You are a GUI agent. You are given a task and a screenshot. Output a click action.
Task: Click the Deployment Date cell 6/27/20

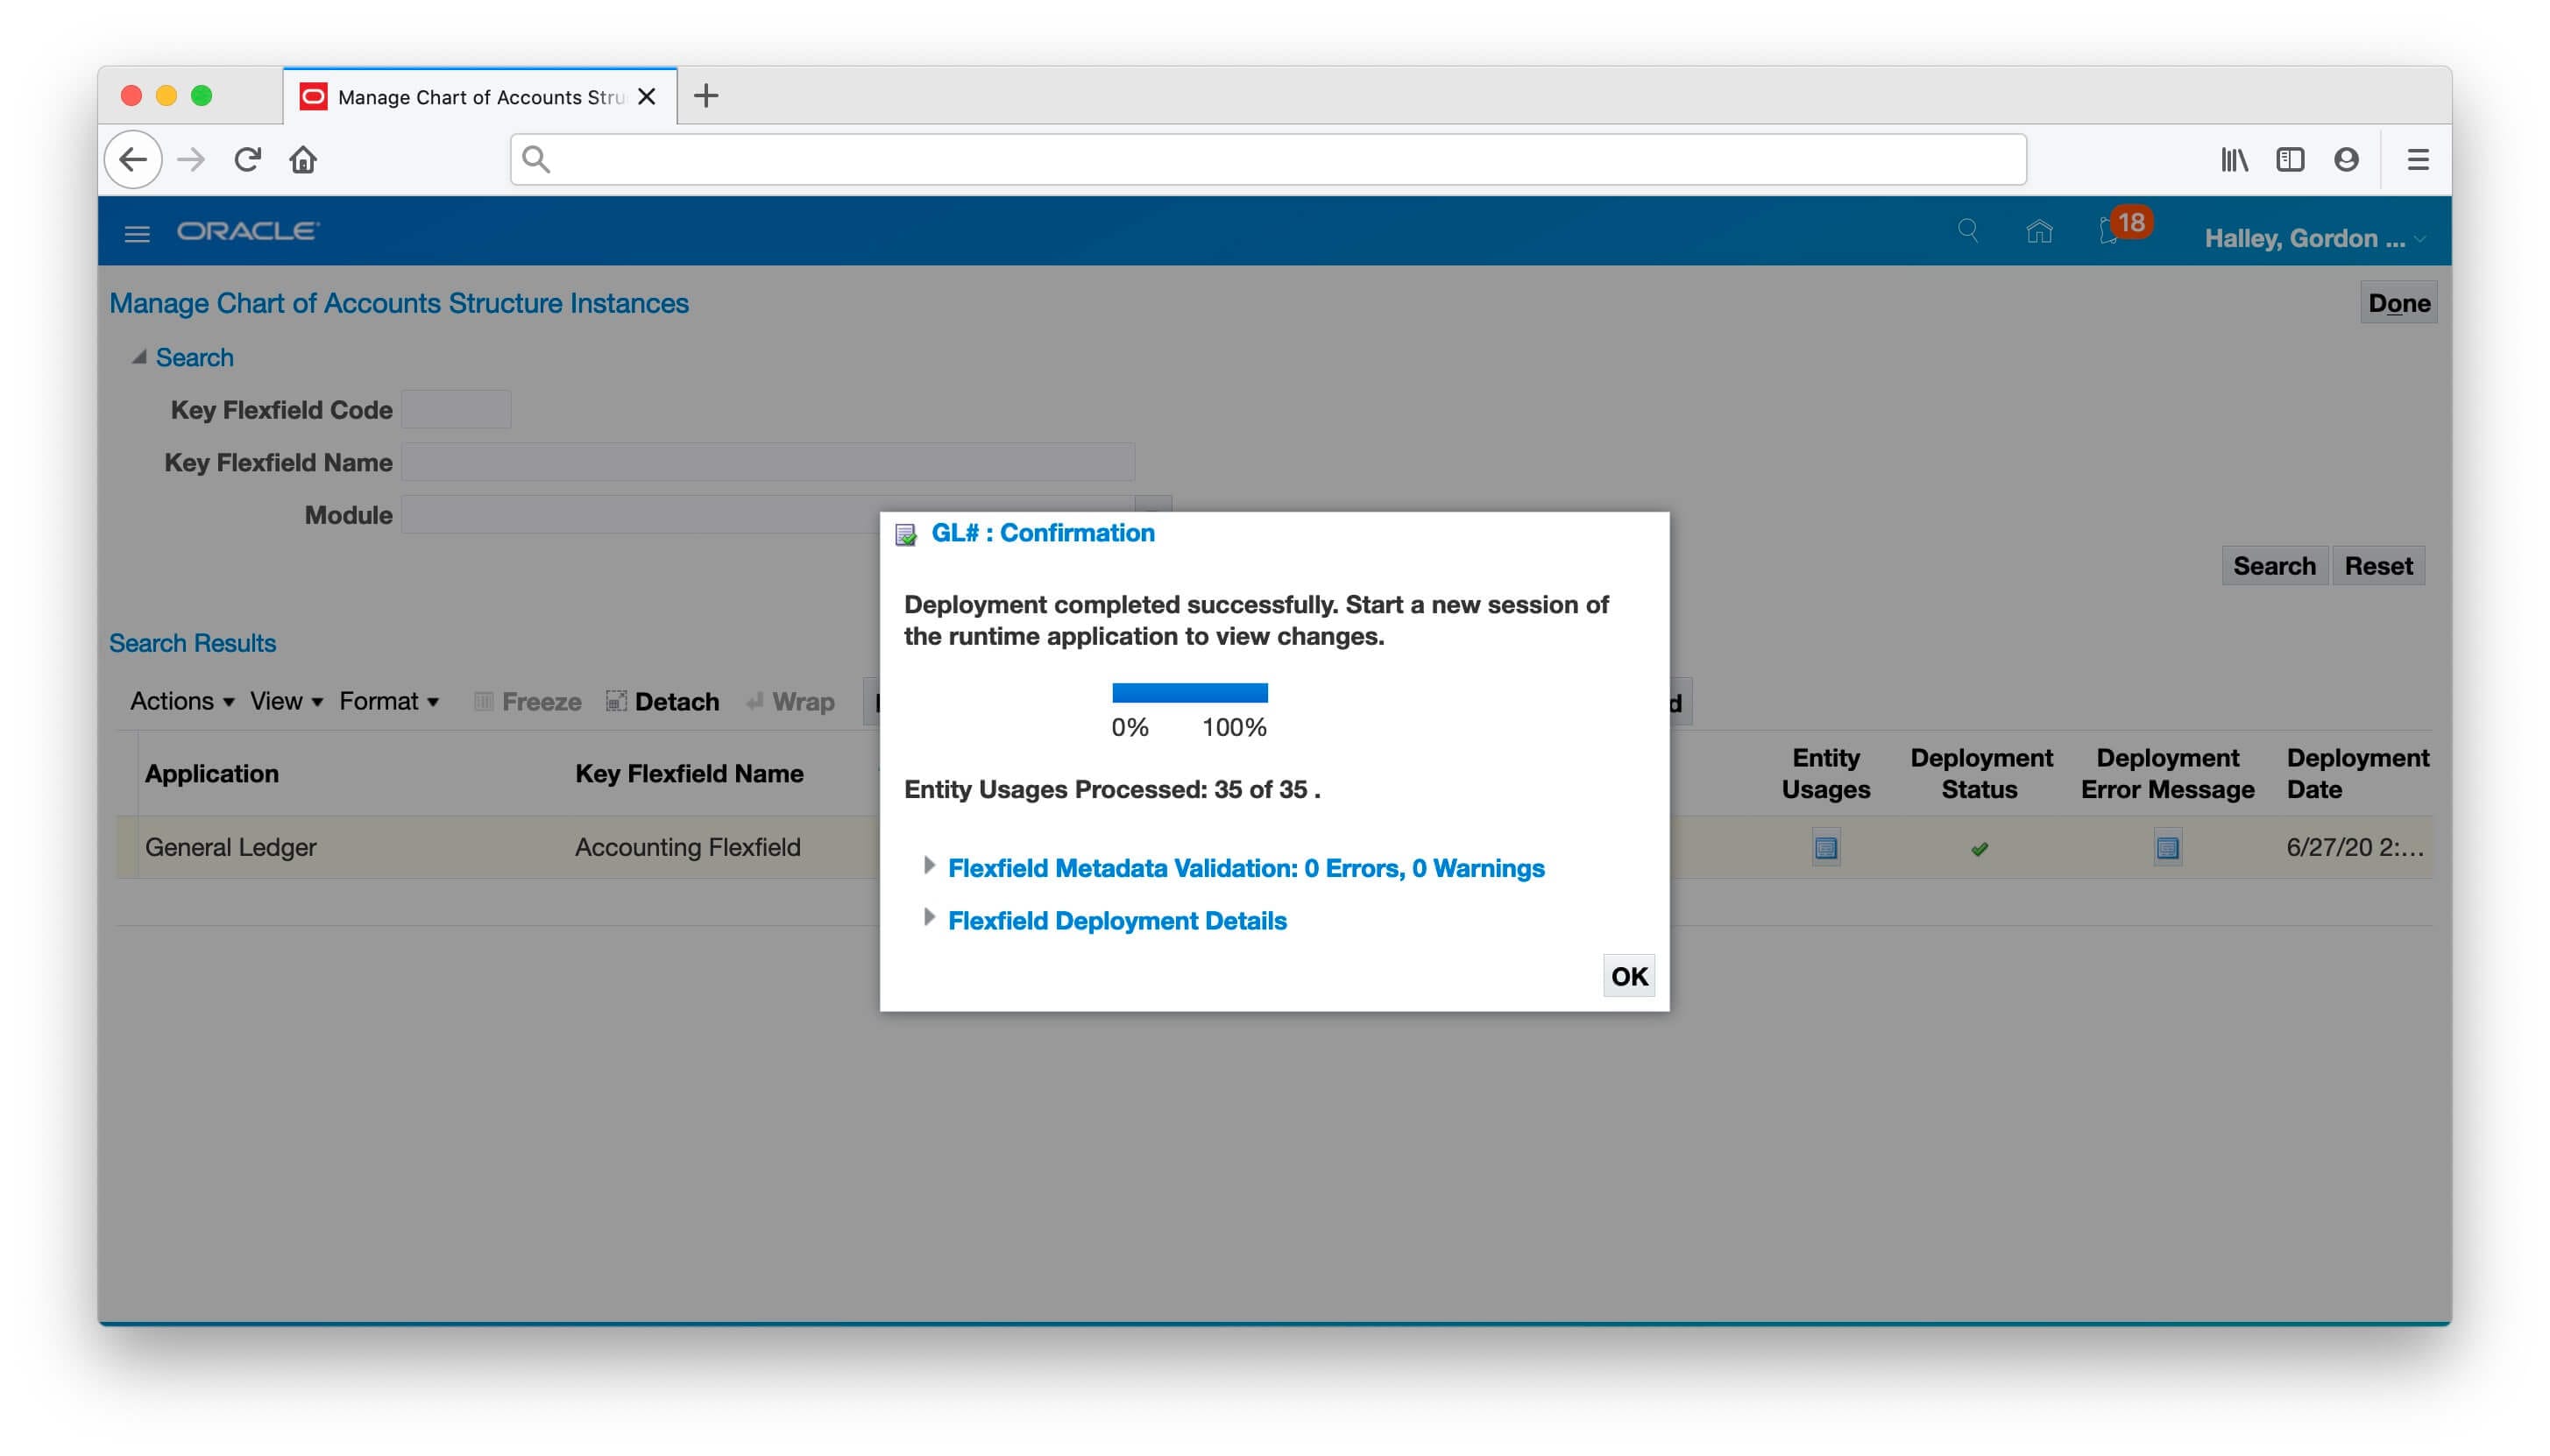2355,847
